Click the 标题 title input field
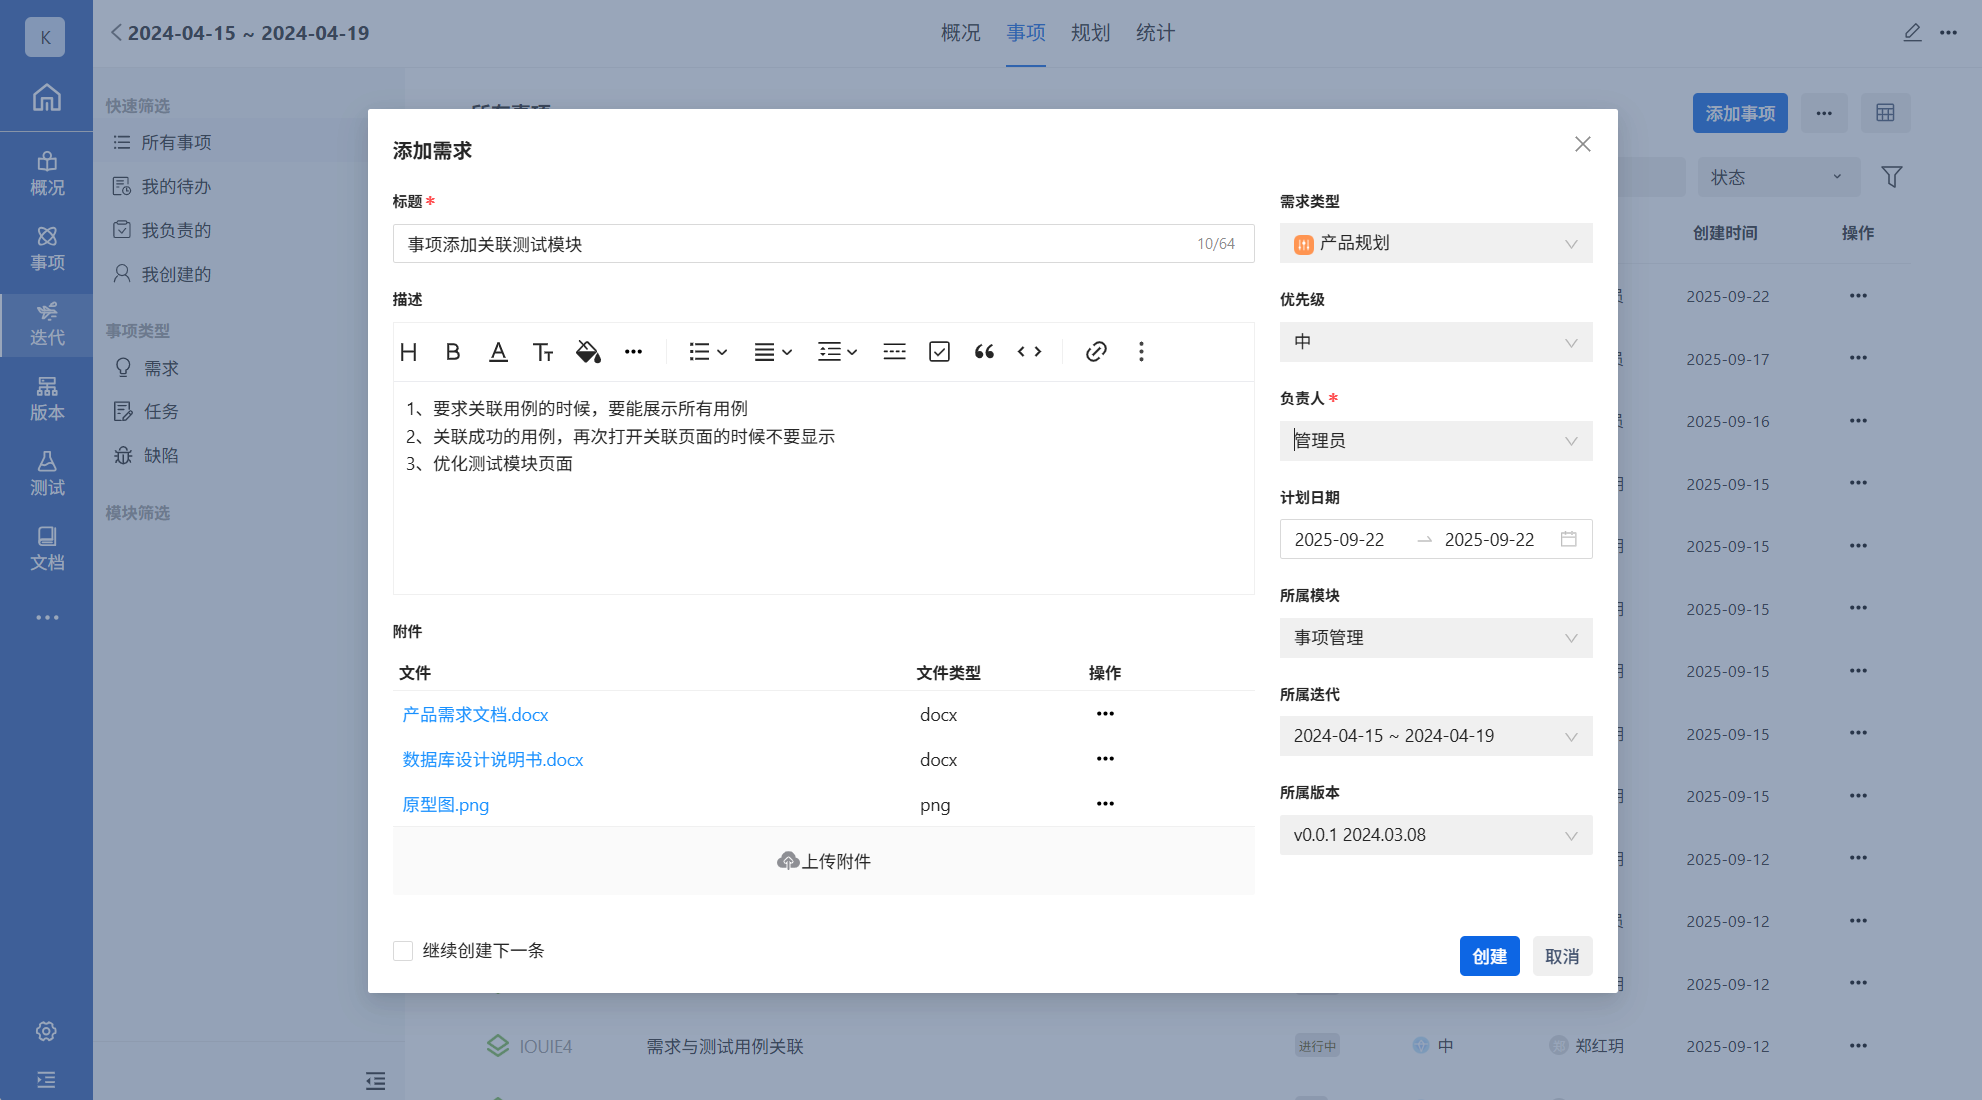 [790, 244]
